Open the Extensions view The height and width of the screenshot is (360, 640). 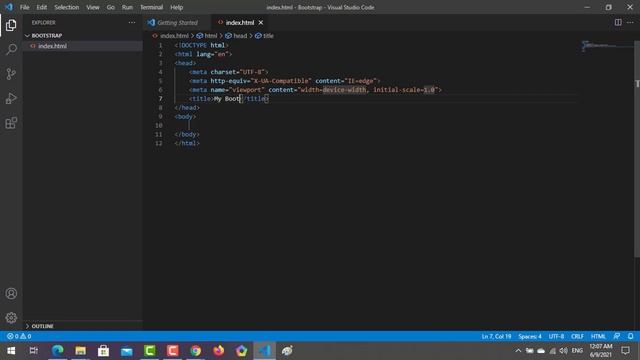pyautogui.click(x=11, y=123)
